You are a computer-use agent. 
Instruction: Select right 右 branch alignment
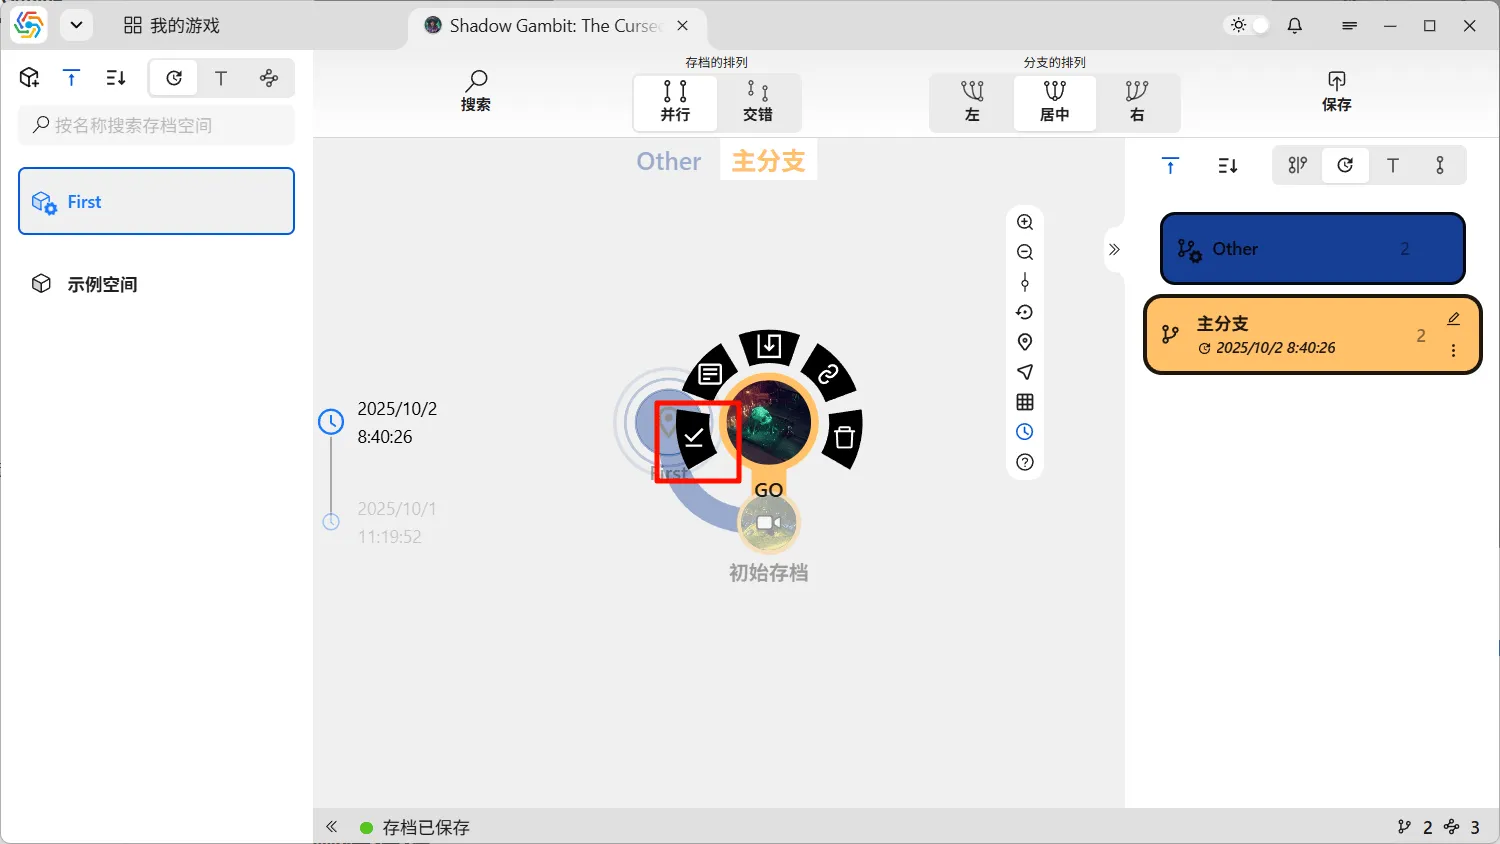tap(1137, 101)
